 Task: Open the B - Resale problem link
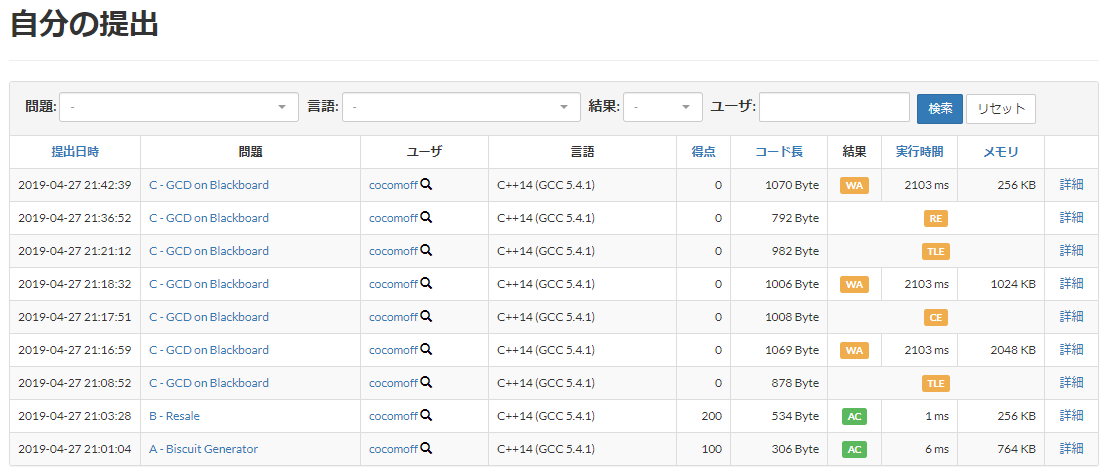click(x=174, y=416)
